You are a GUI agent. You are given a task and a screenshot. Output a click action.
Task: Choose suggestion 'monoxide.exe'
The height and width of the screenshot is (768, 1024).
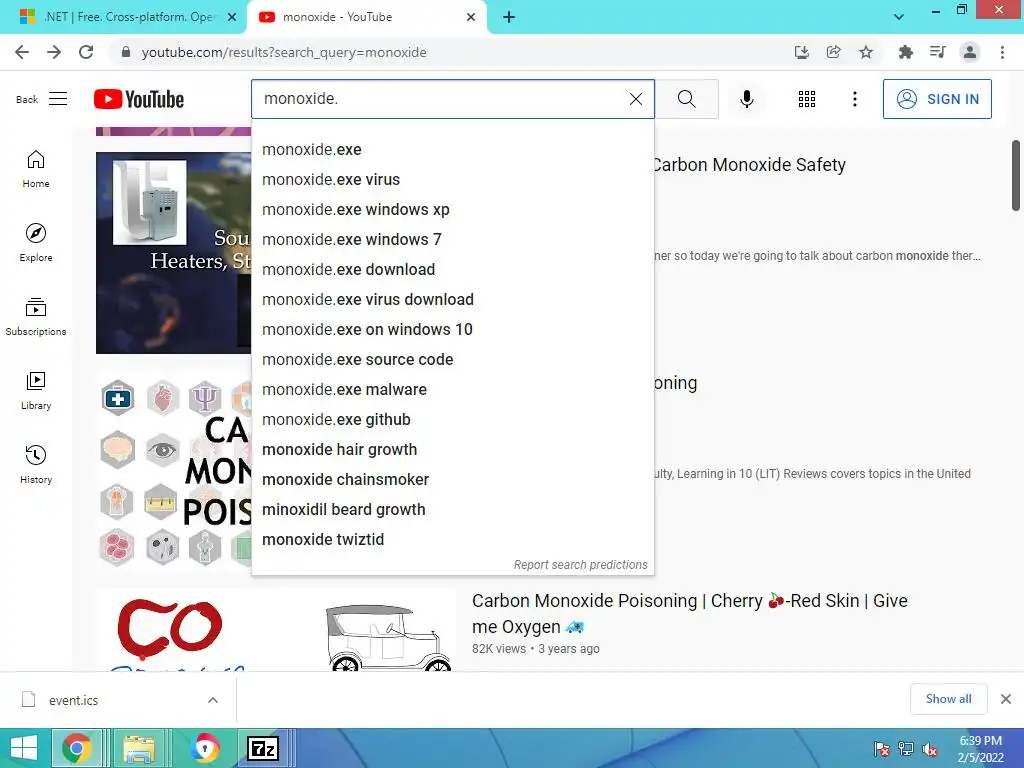[x=453, y=150]
